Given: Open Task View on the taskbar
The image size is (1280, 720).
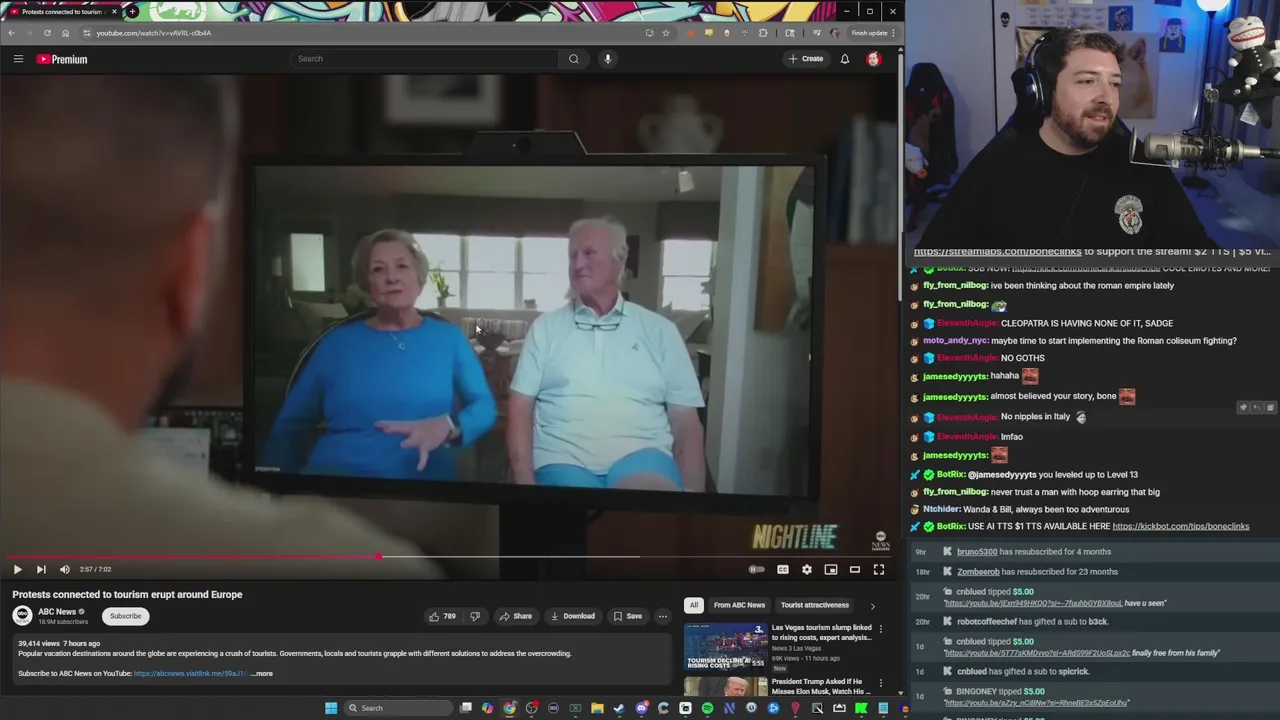Looking at the screenshot, I should [x=466, y=708].
